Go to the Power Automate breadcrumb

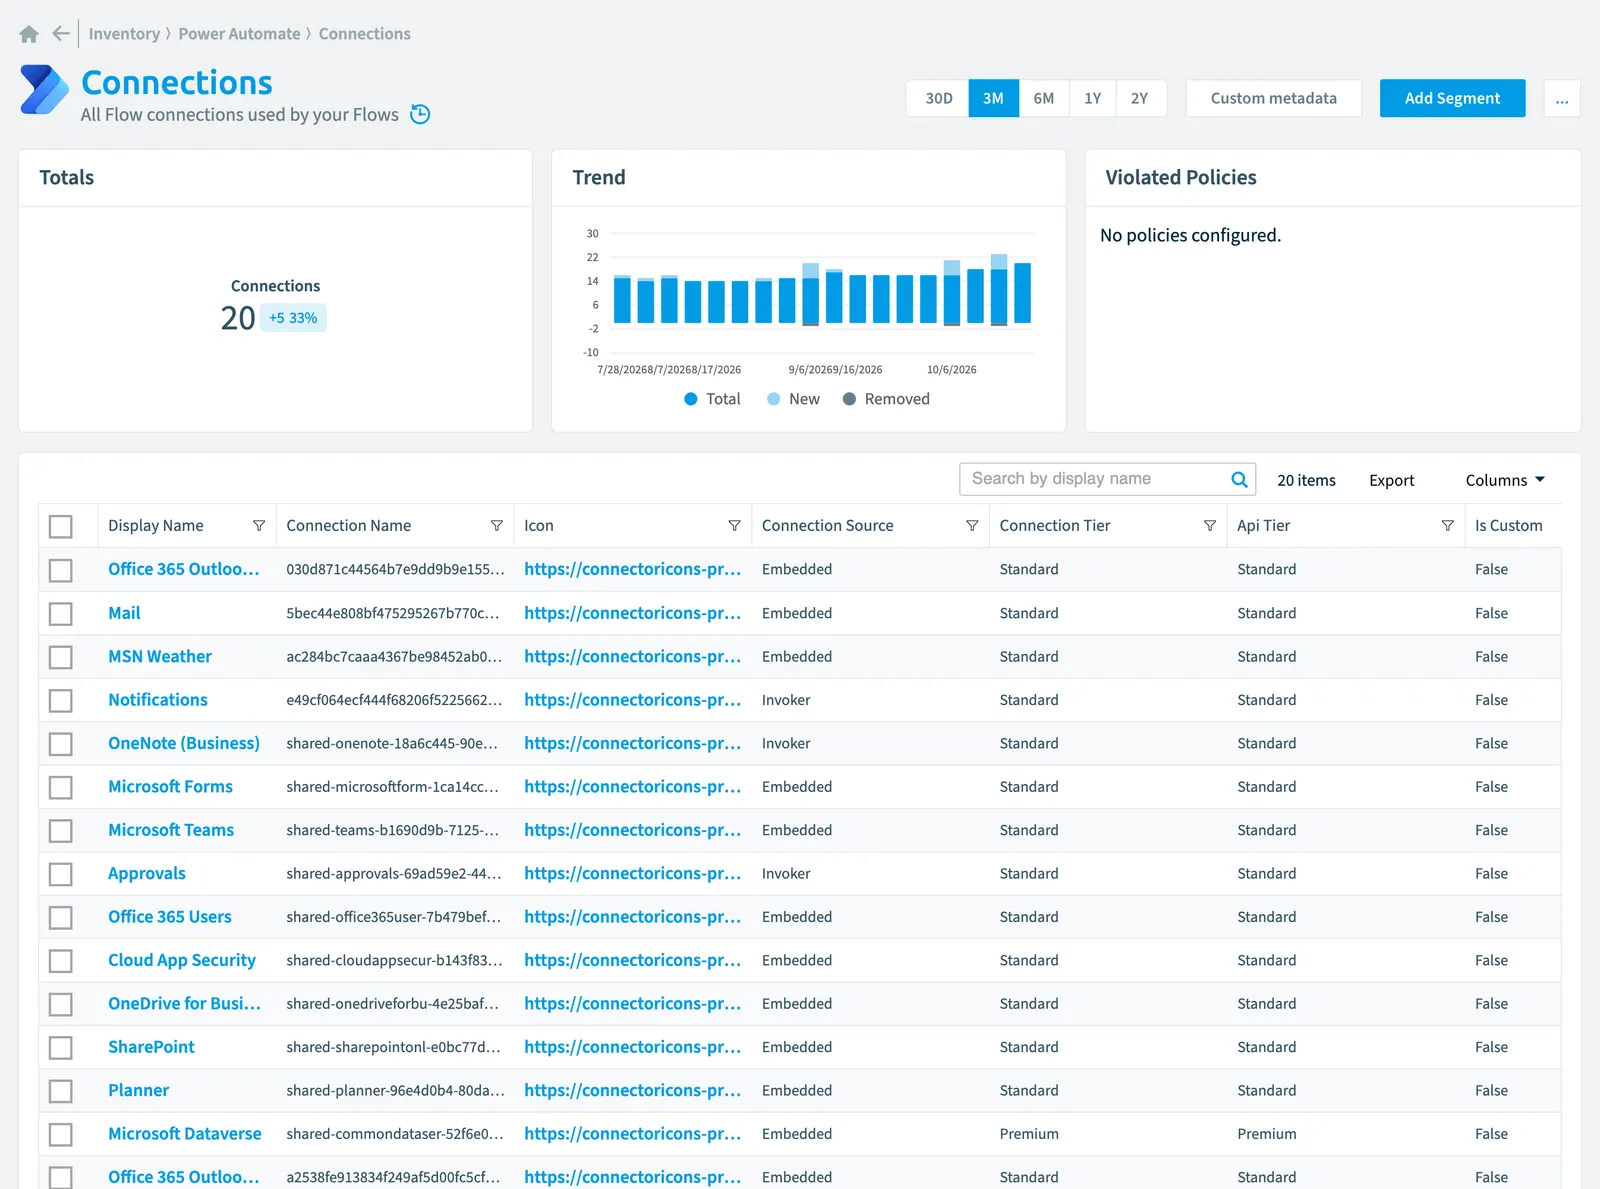[x=239, y=34]
